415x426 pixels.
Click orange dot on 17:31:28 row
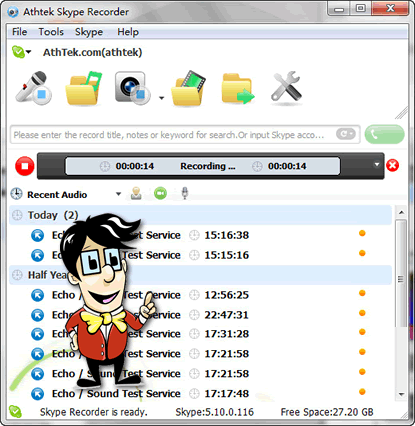click(362, 332)
